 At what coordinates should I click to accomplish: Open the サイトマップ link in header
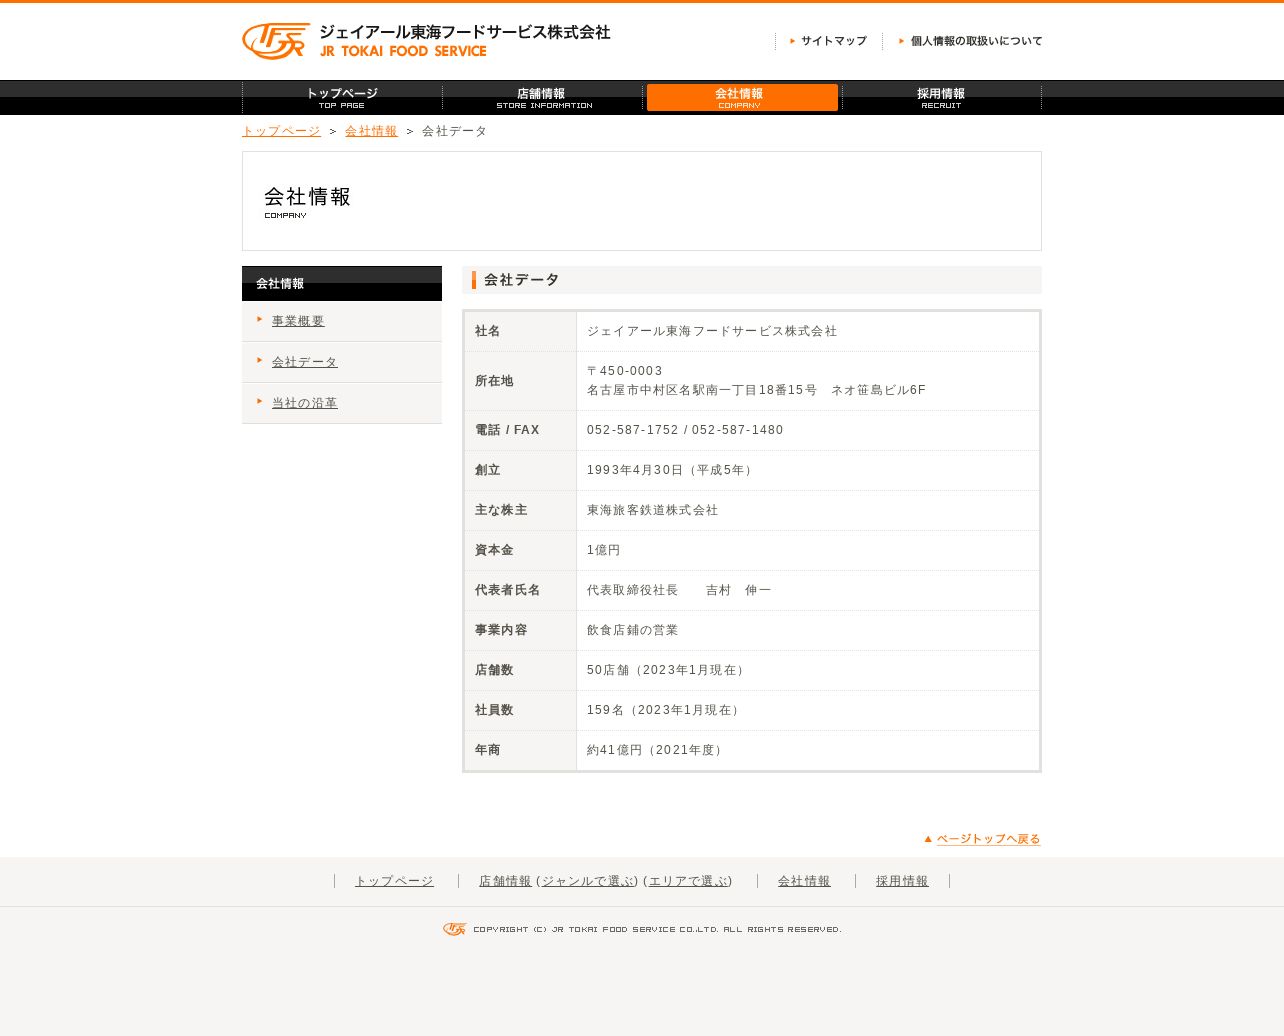point(828,41)
